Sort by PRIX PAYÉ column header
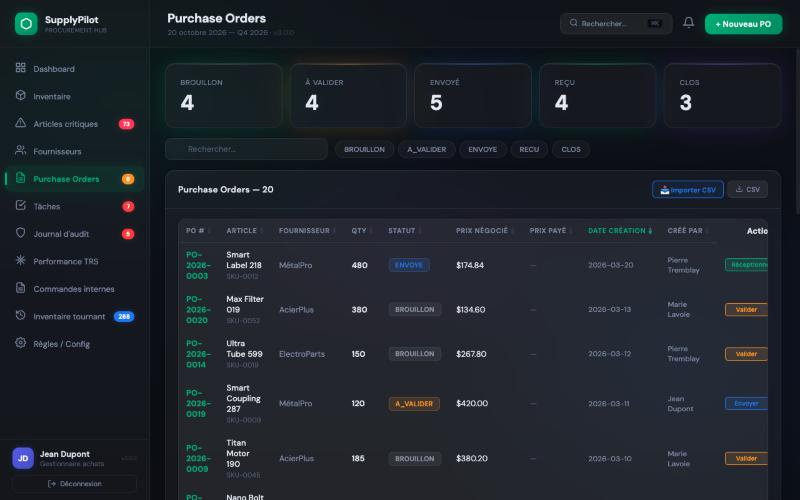The width and height of the screenshot is (800, 500). (x=551, y=231)
